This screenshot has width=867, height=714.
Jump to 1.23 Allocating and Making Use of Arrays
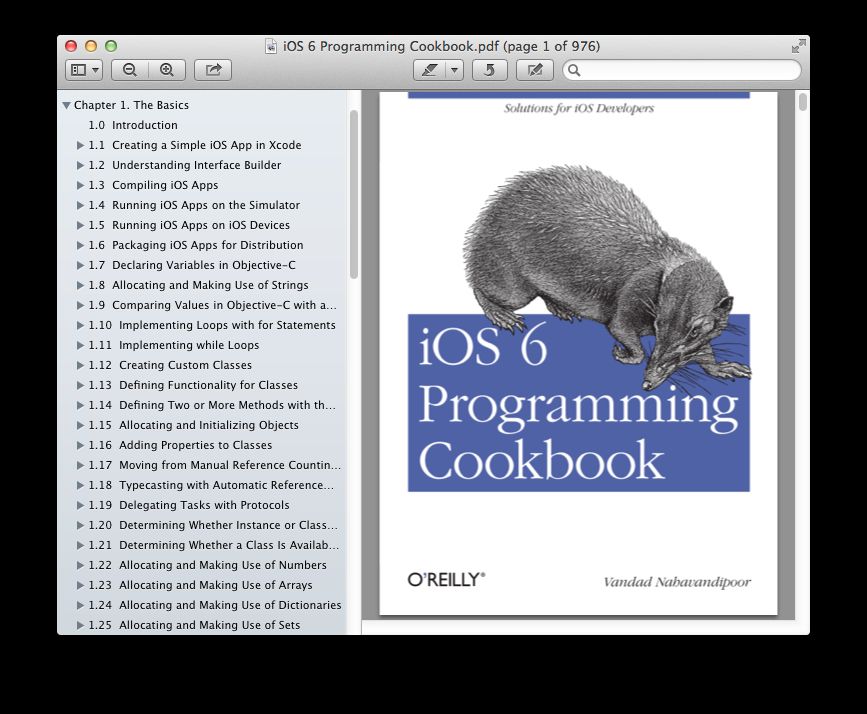pyautogui.click(x=215, y=585)
